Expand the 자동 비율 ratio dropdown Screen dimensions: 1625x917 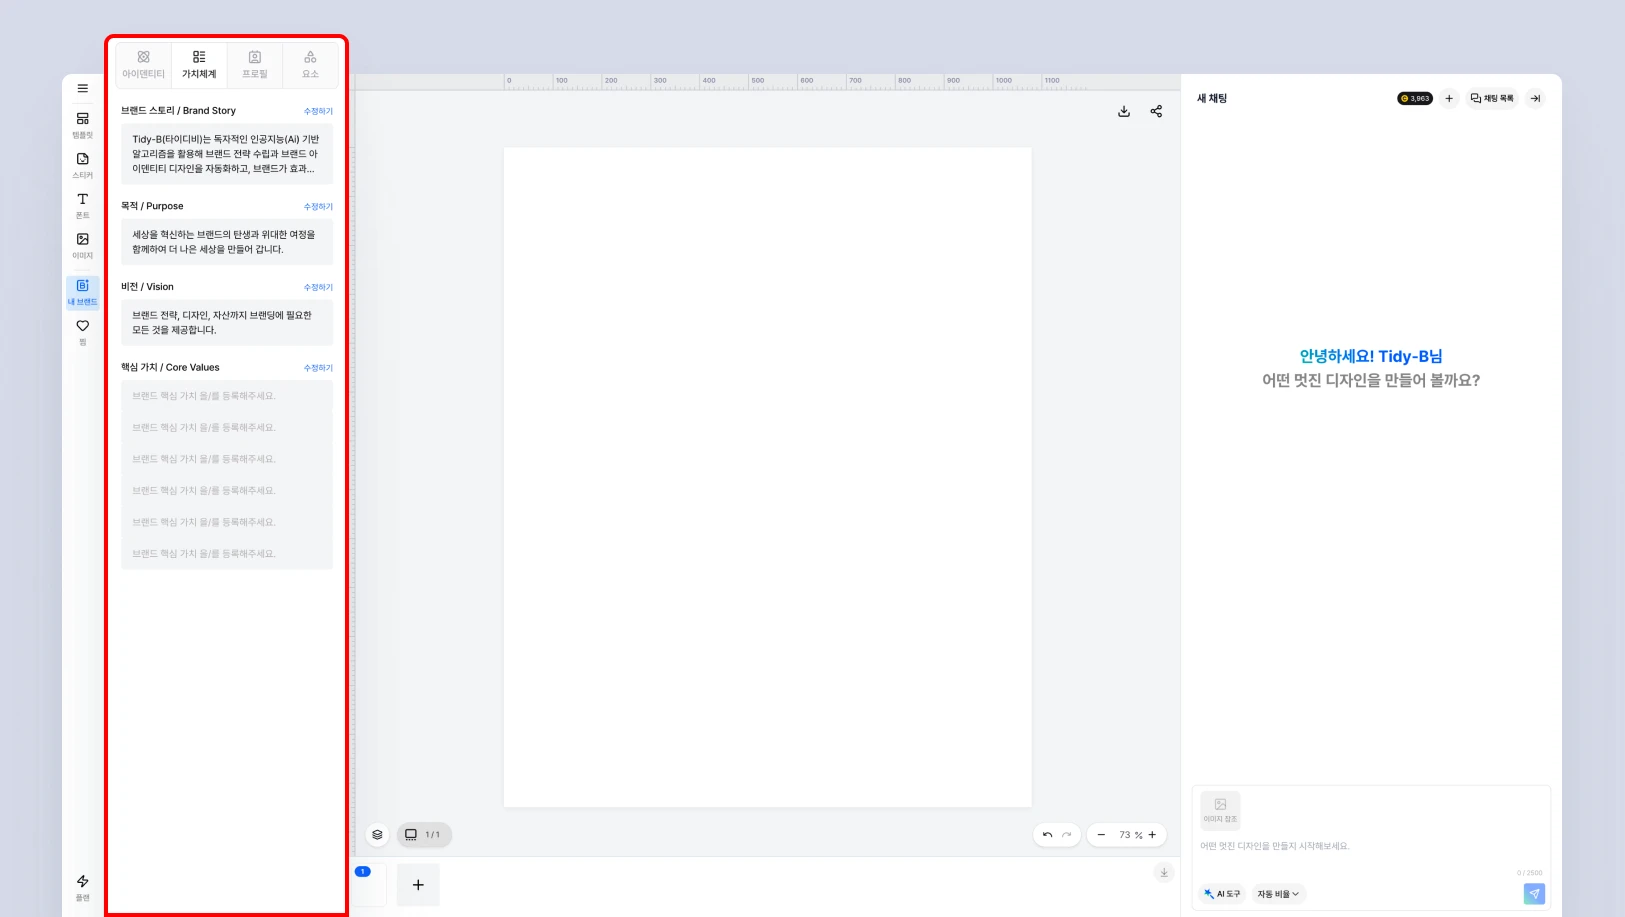click(x=1278, y=894)
